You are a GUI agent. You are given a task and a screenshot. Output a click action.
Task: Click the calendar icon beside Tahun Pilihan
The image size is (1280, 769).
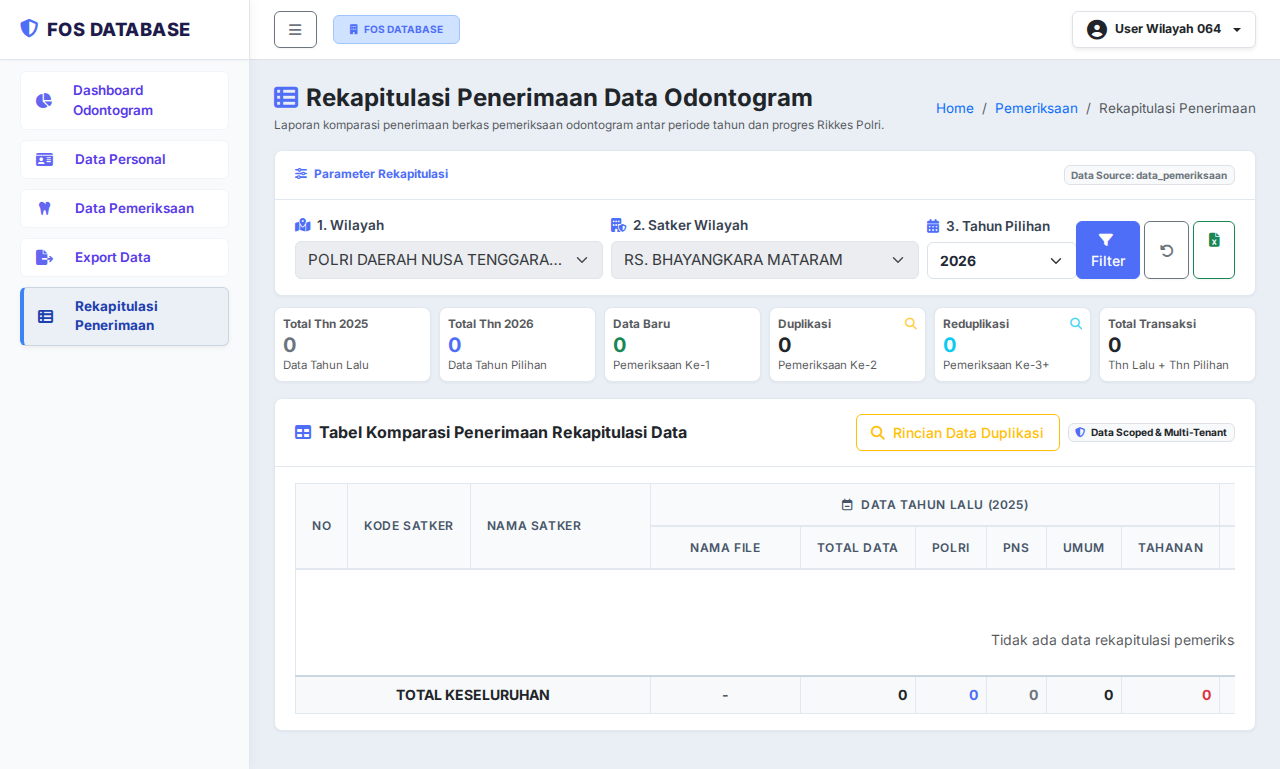pos(933,226)
